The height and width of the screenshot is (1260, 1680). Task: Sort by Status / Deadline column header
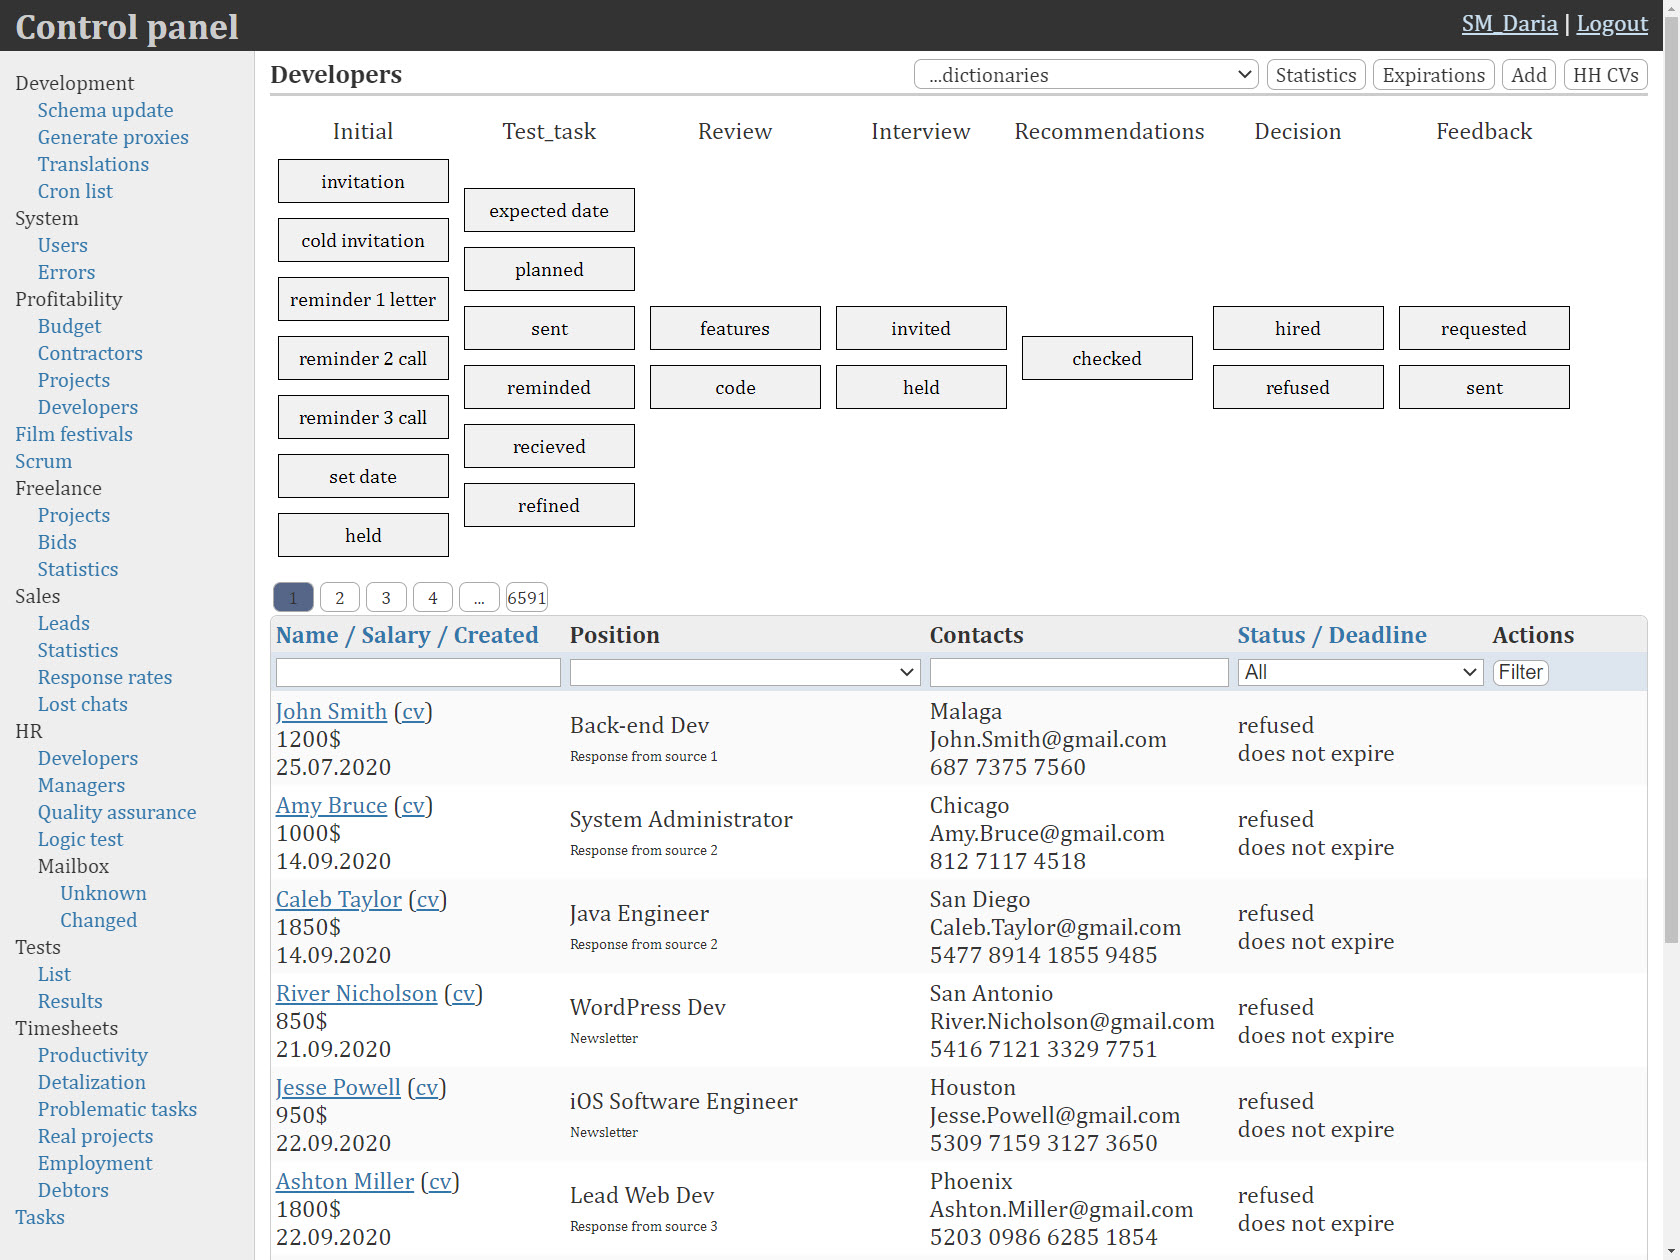pos(1331,636)
